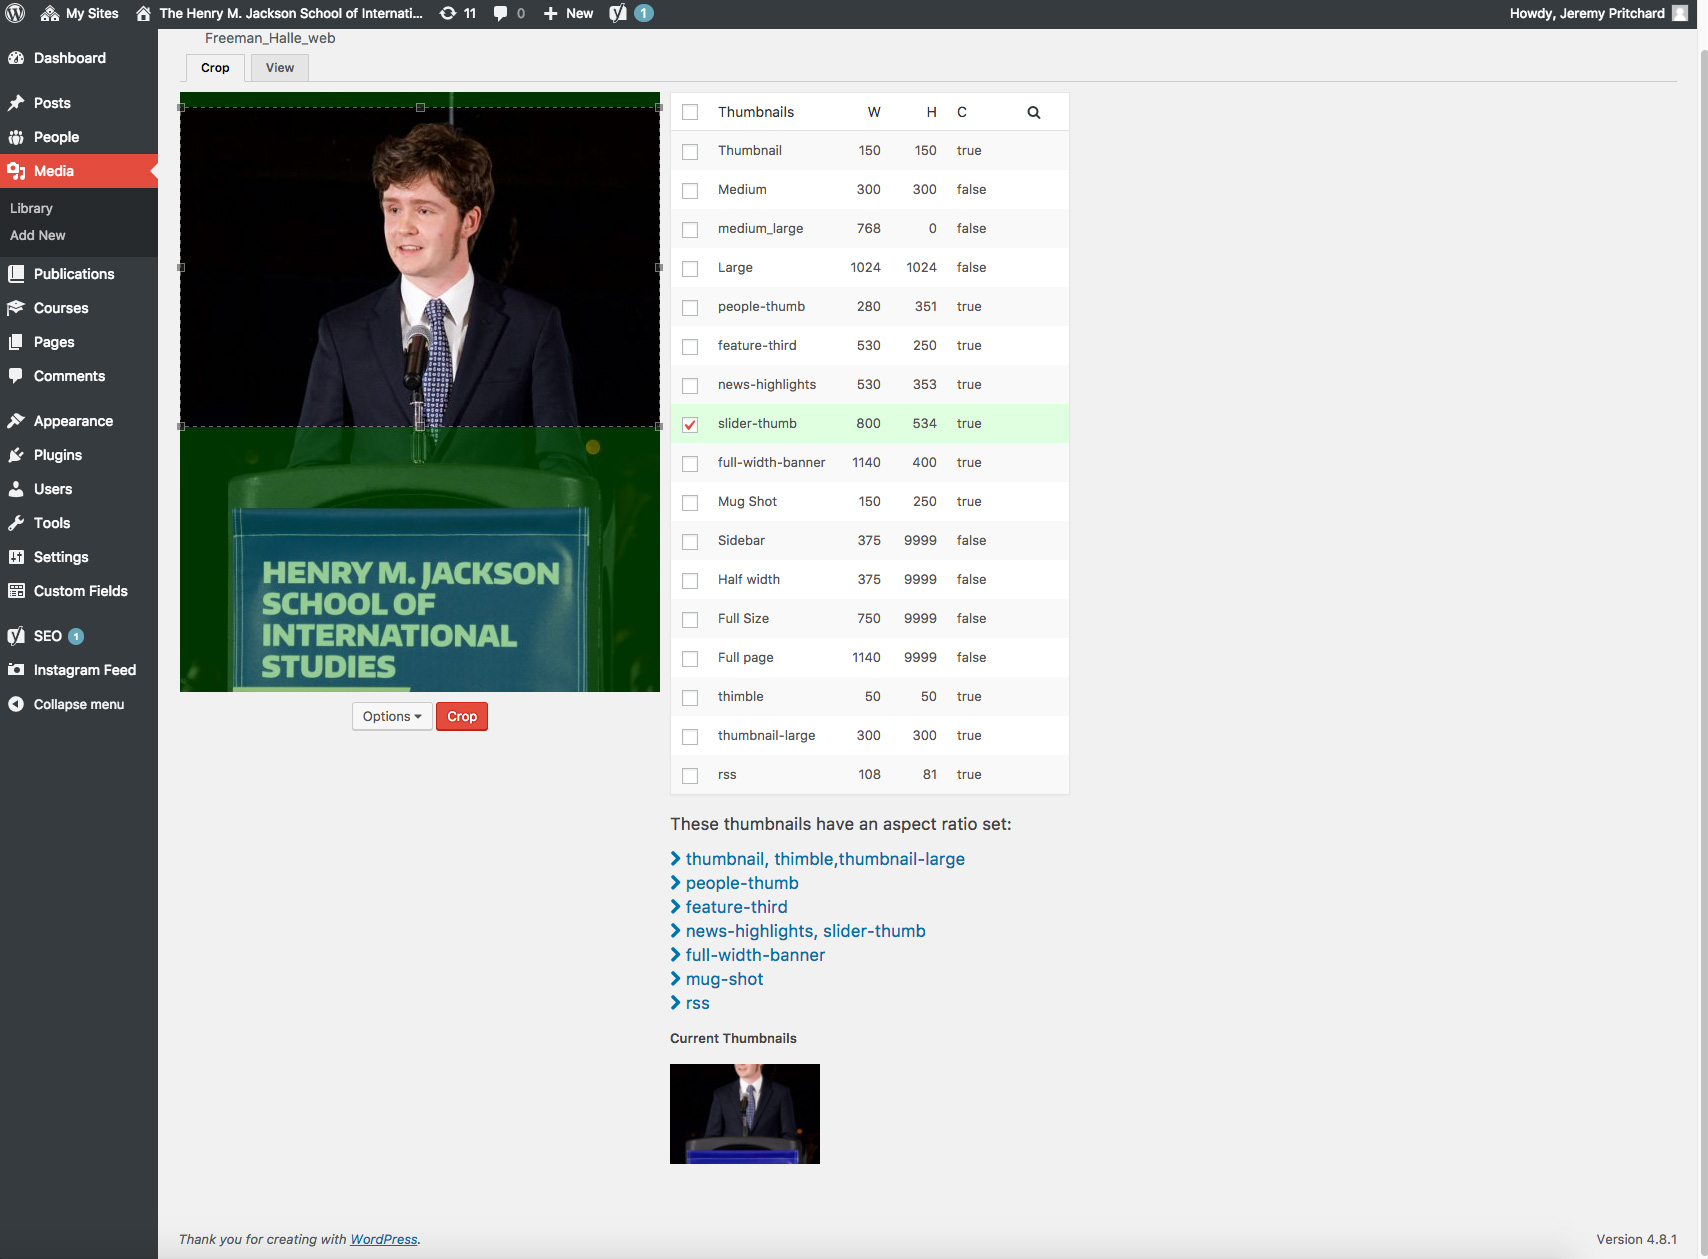Check the Medium size checkbox

coord(690,191)
